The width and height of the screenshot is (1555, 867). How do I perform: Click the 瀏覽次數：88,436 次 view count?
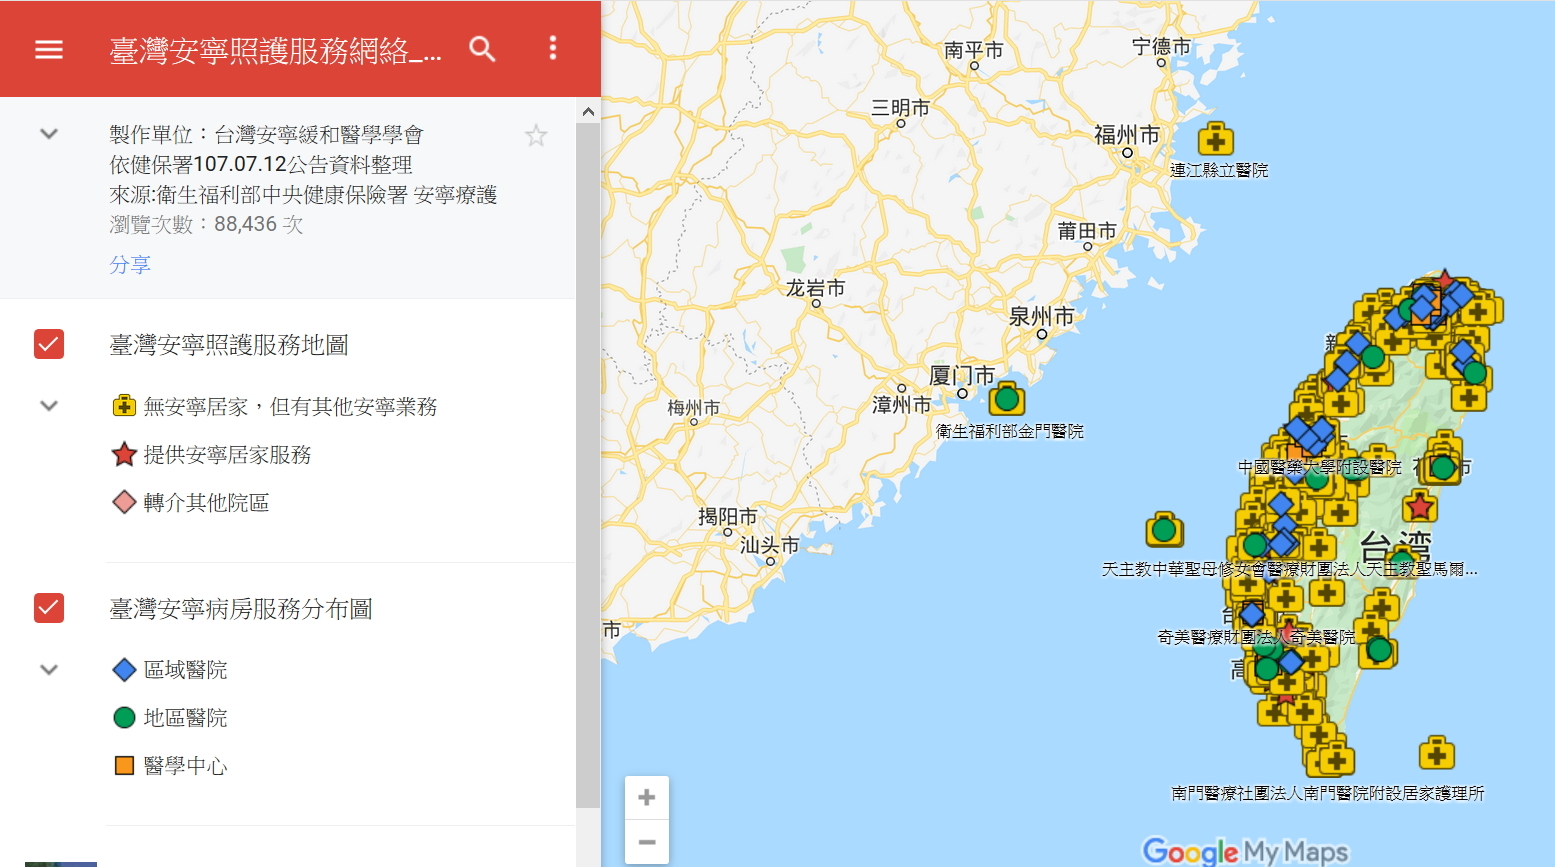(206, 224)
